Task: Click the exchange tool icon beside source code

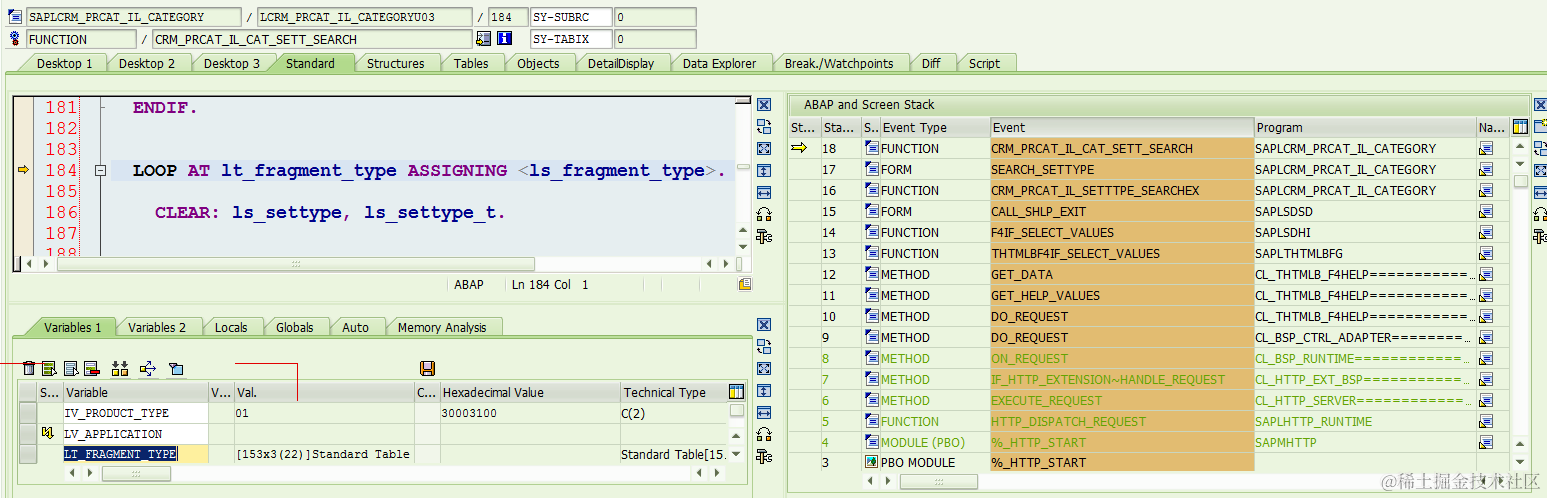Action: tap(764, 126)
